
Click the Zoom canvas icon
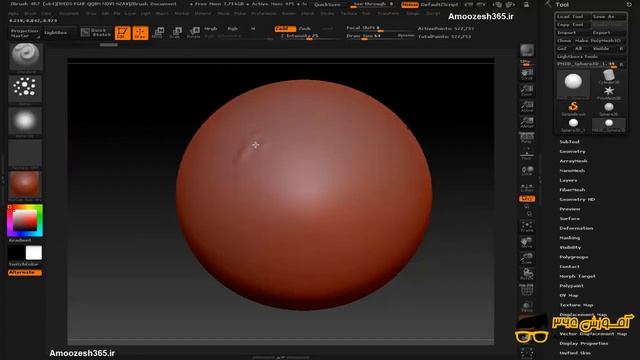[x=527, y=90]
